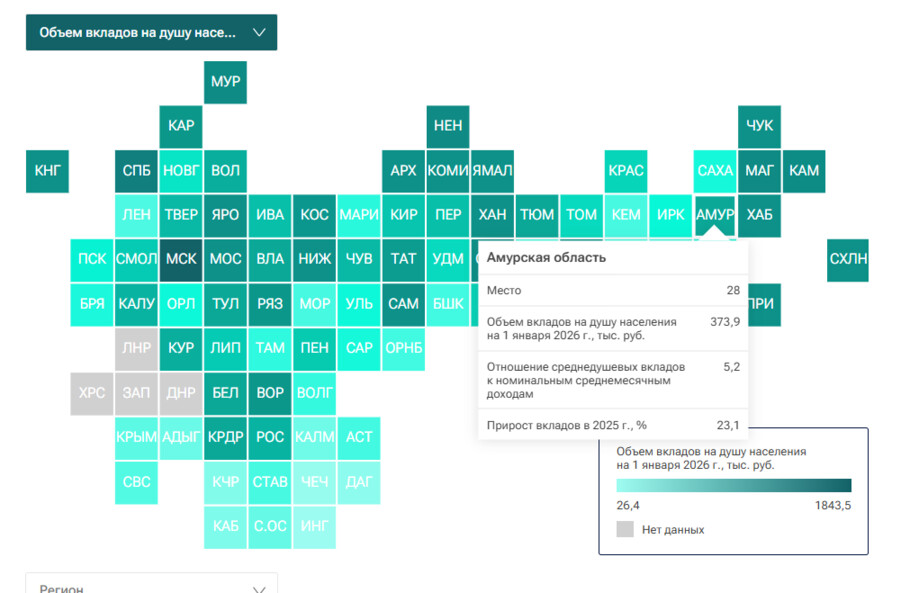This screenshot has height=593, width=900.
Task: Click the КАМ Kamchatka tile
Action: click(x=804, y=171)
